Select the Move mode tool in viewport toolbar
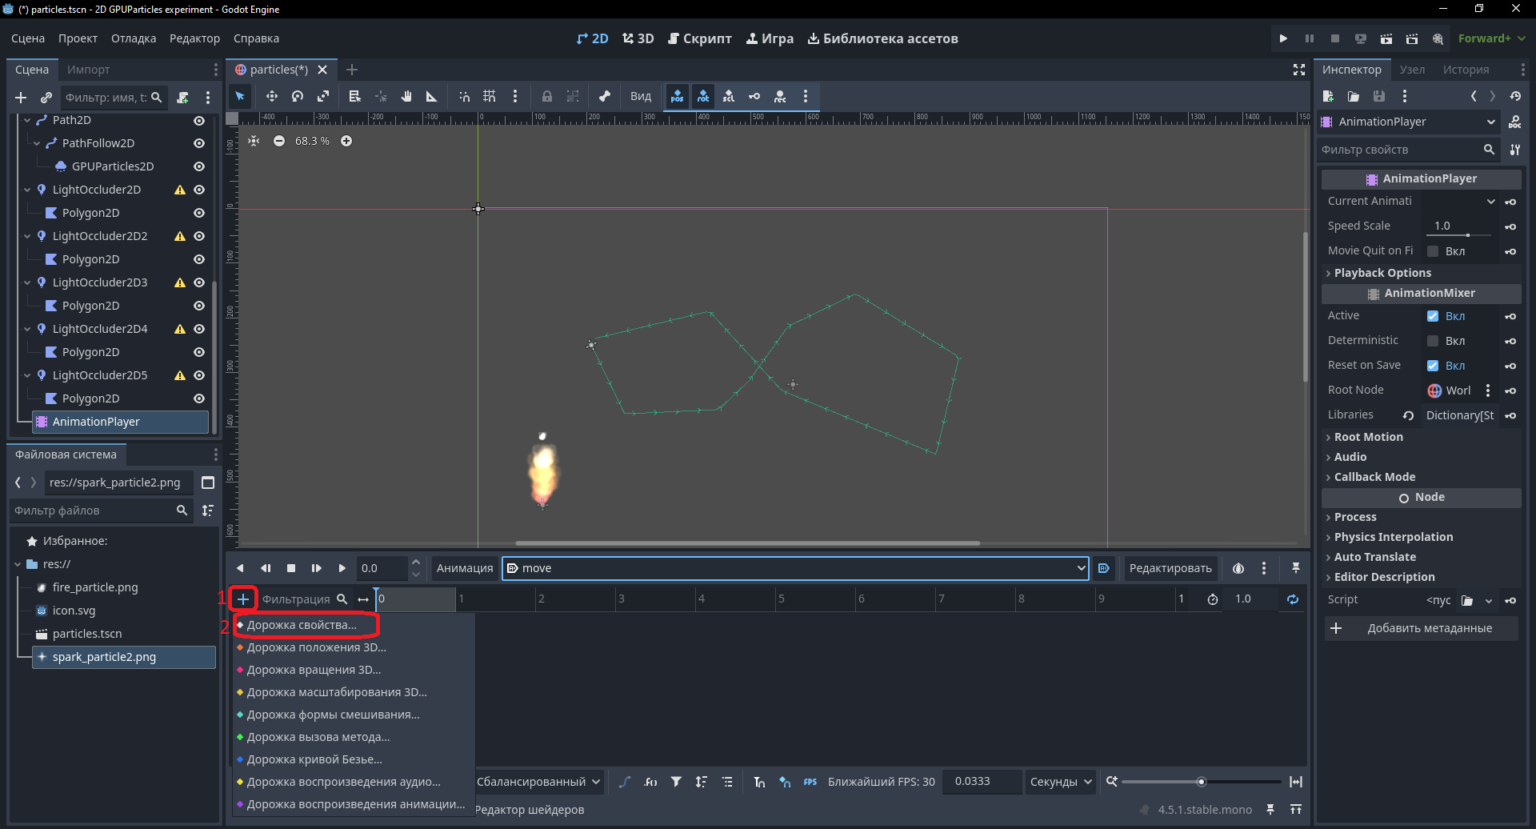The width and height of the screenshot is (1536, 829). tap(271, 96)
